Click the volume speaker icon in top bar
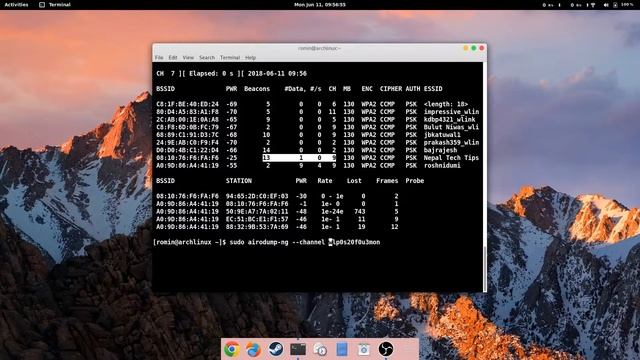Screen dimensions: 640x360 606,5
